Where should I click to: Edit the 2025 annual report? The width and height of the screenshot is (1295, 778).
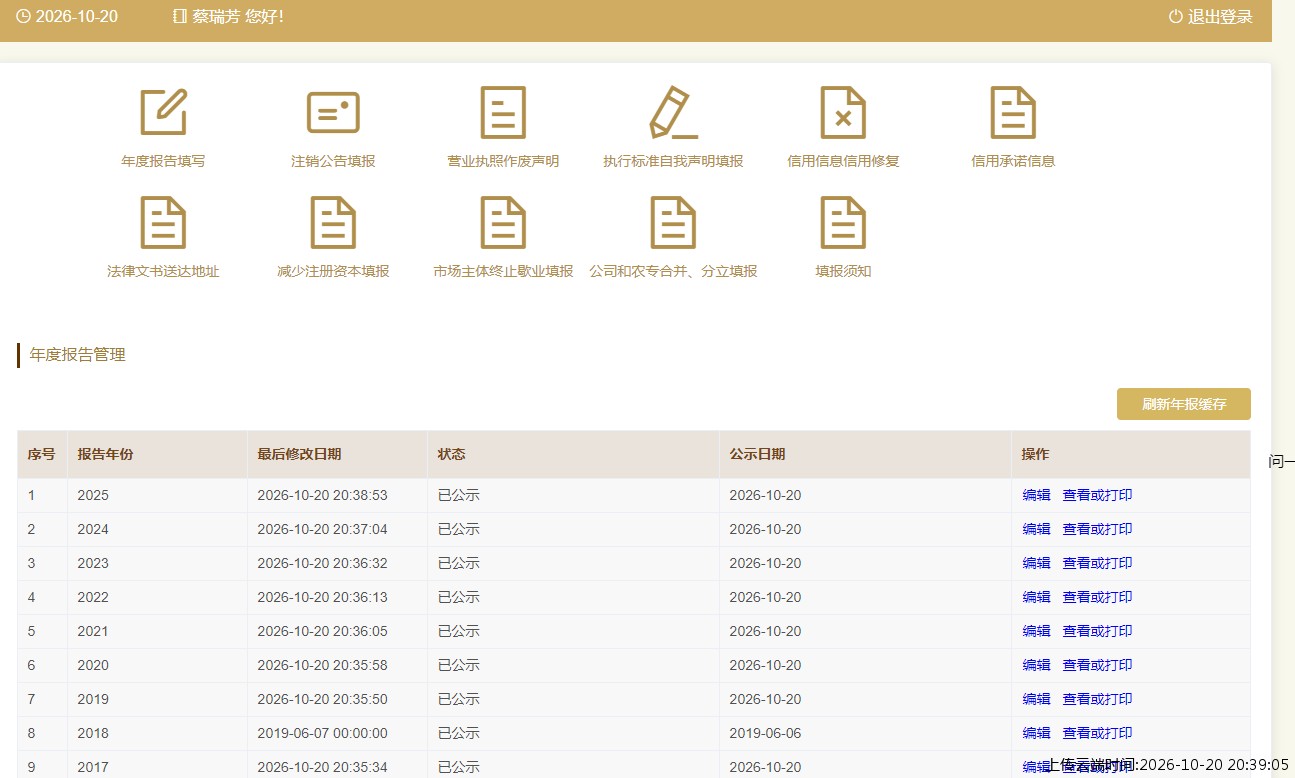point(1036,495)
